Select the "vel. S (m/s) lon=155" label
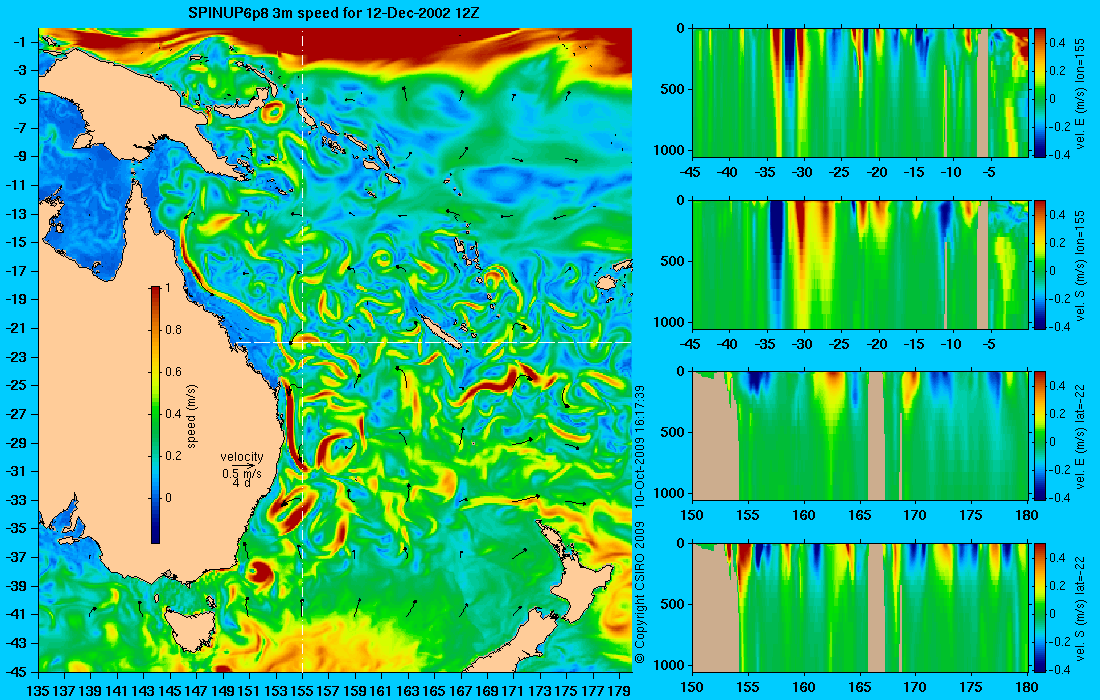The height and width of the screenshot is (700, 1100). click(1081, 265)
